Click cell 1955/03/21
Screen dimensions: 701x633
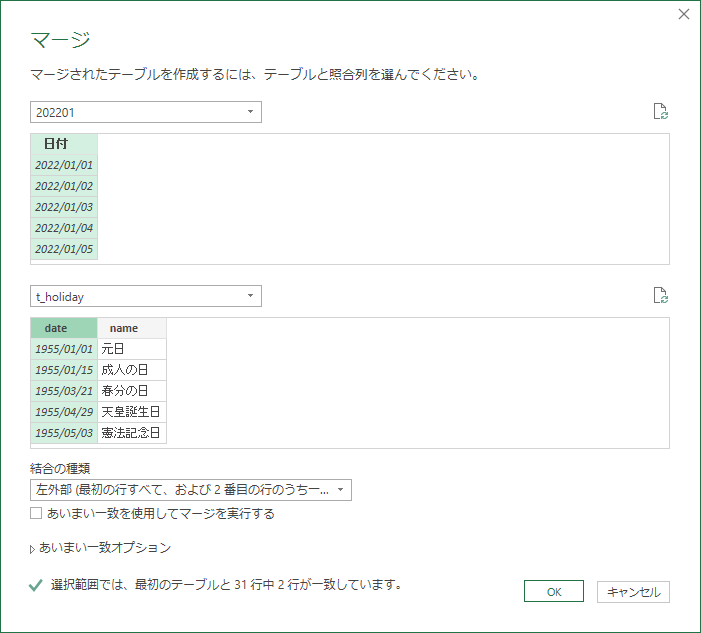tap(64, 391)
